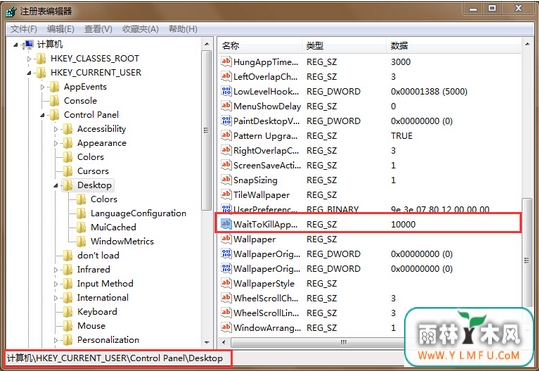Click the value list horizontal scroll left arrow
The image size is (539, 372).
click(224, 342)
